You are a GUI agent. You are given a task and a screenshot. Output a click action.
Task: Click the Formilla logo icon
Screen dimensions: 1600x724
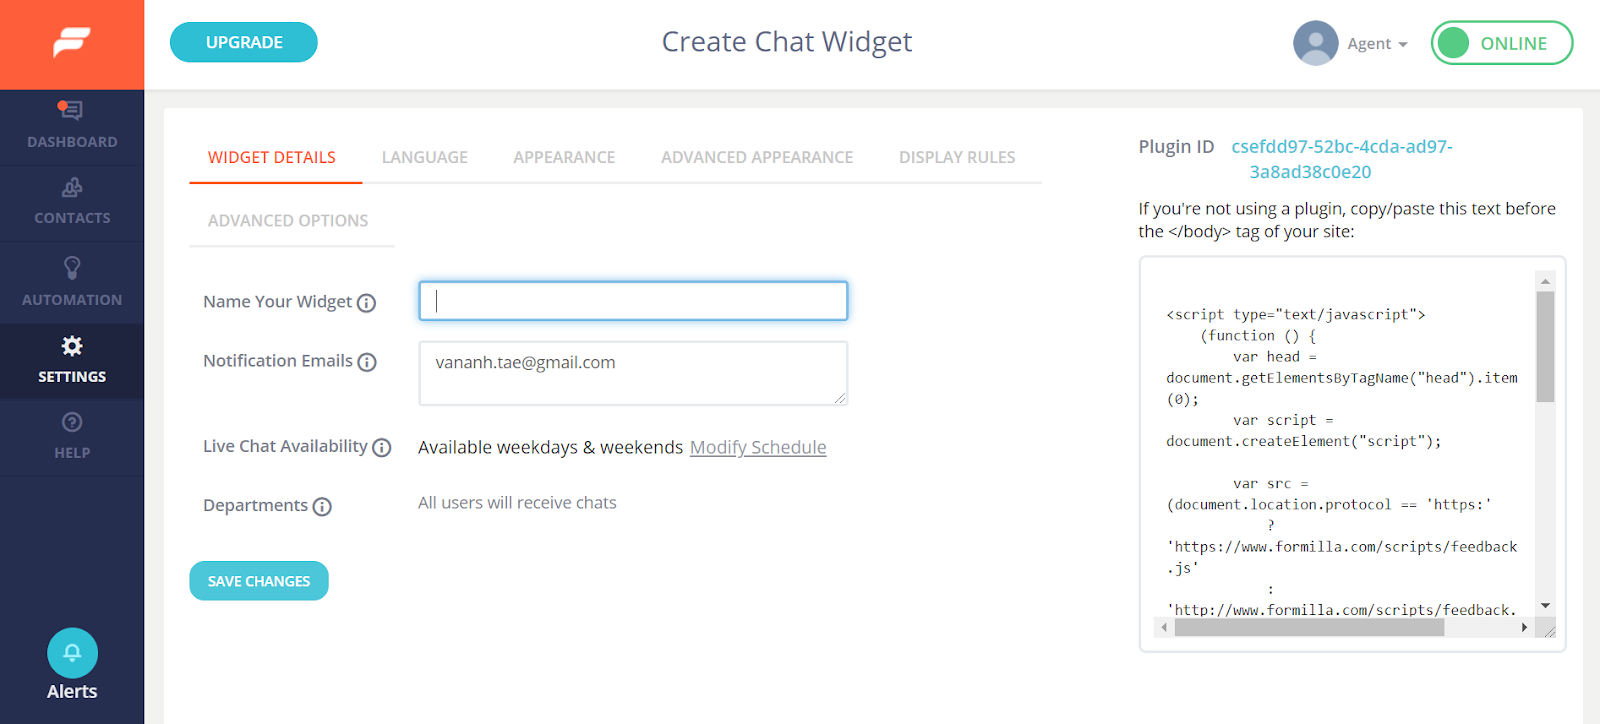click(72, 43)
